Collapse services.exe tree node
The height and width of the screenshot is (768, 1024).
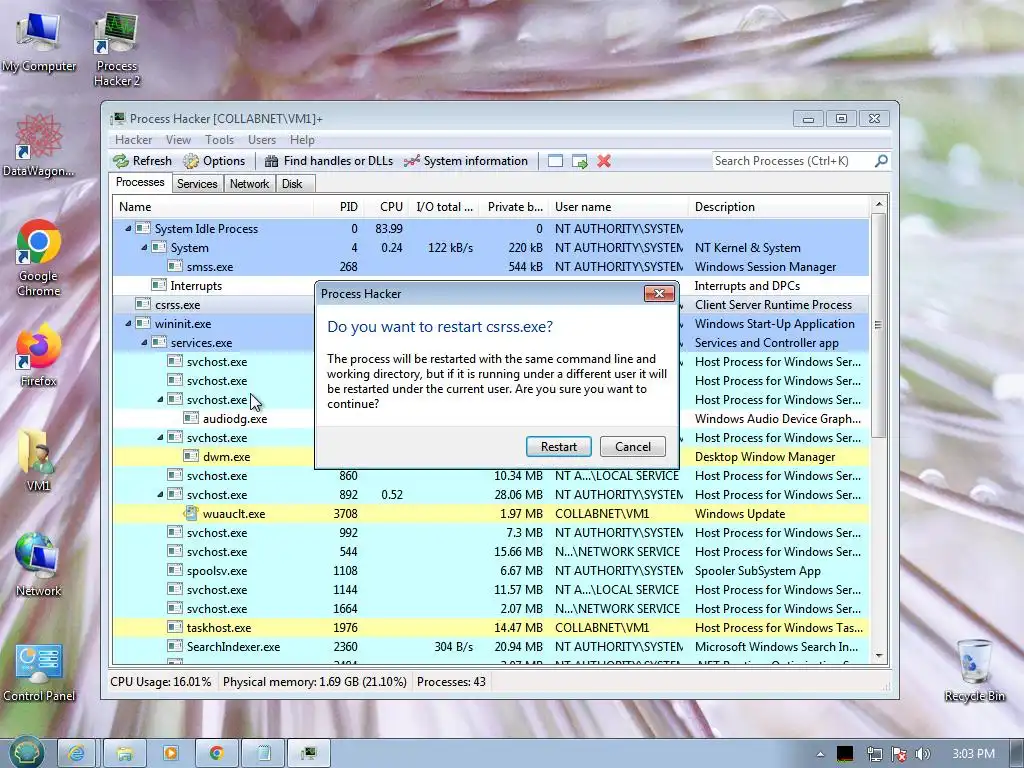coord(144,342)
